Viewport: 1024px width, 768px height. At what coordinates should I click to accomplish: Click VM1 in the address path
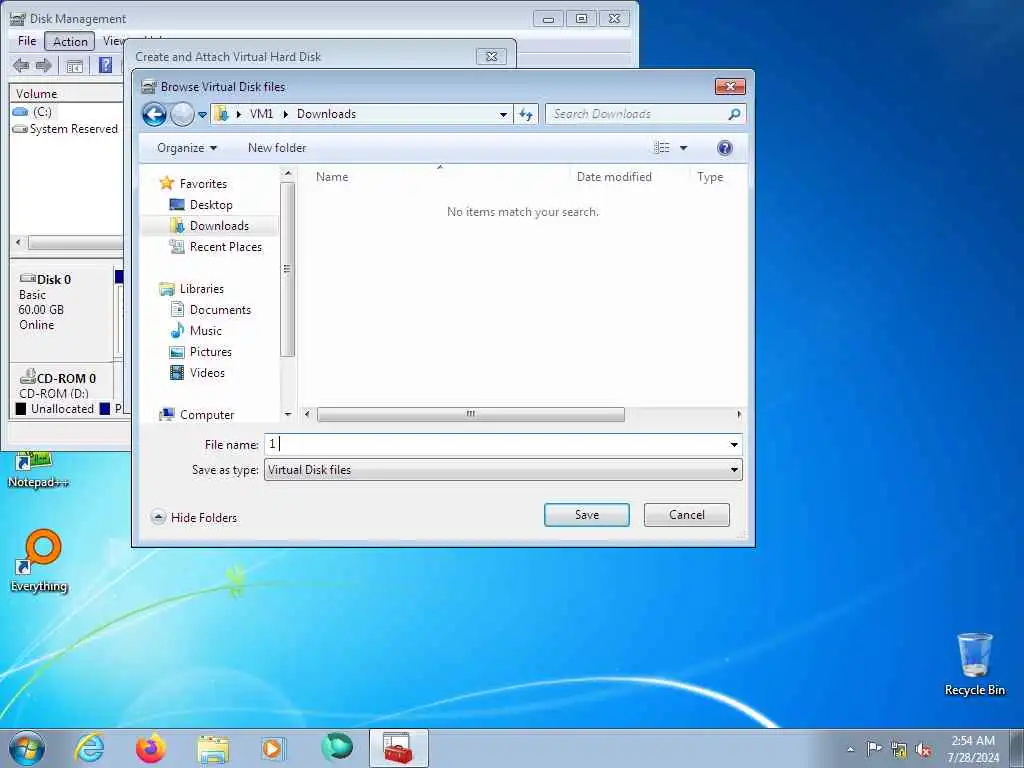261,114
